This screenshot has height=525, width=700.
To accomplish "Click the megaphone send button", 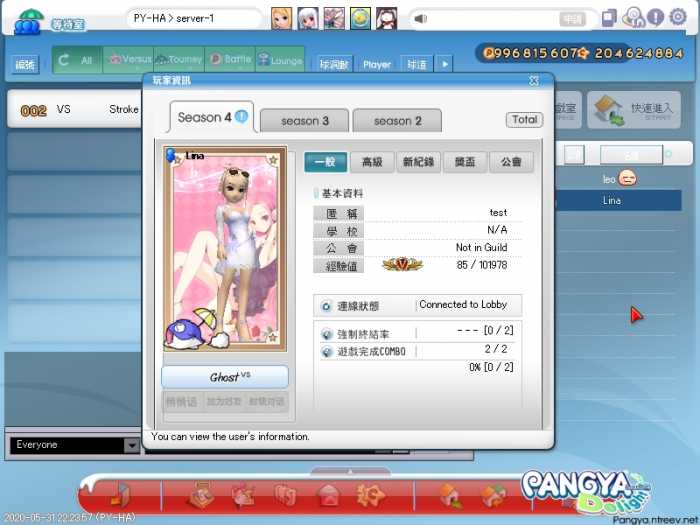I will click(x=572, y=19).
